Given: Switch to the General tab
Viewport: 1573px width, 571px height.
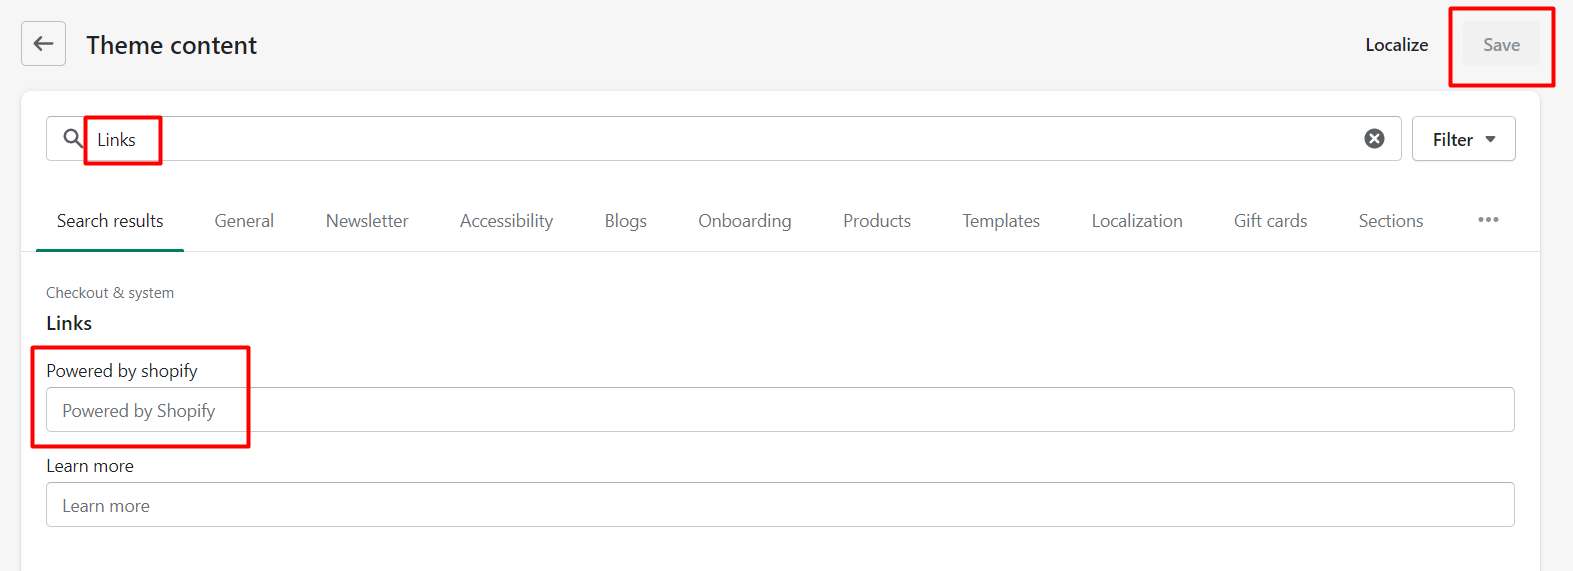Looking at the screenshot, I should point(244,221).
